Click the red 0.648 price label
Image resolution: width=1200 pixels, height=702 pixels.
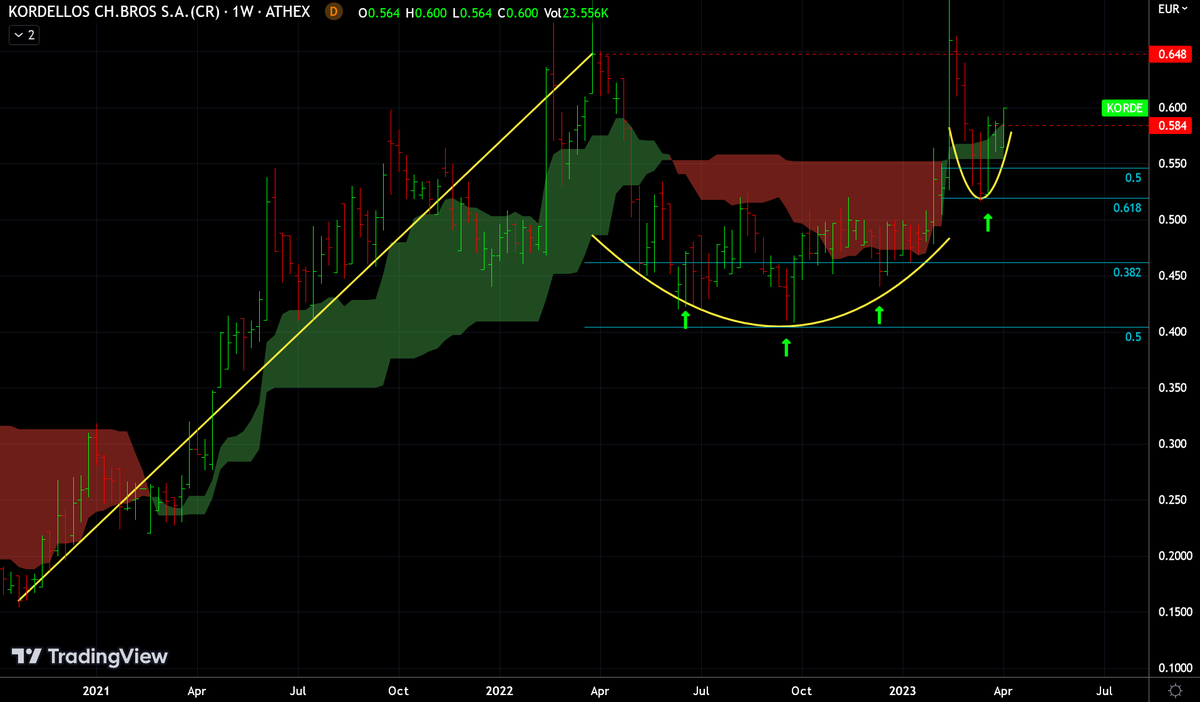[1172, 54]
